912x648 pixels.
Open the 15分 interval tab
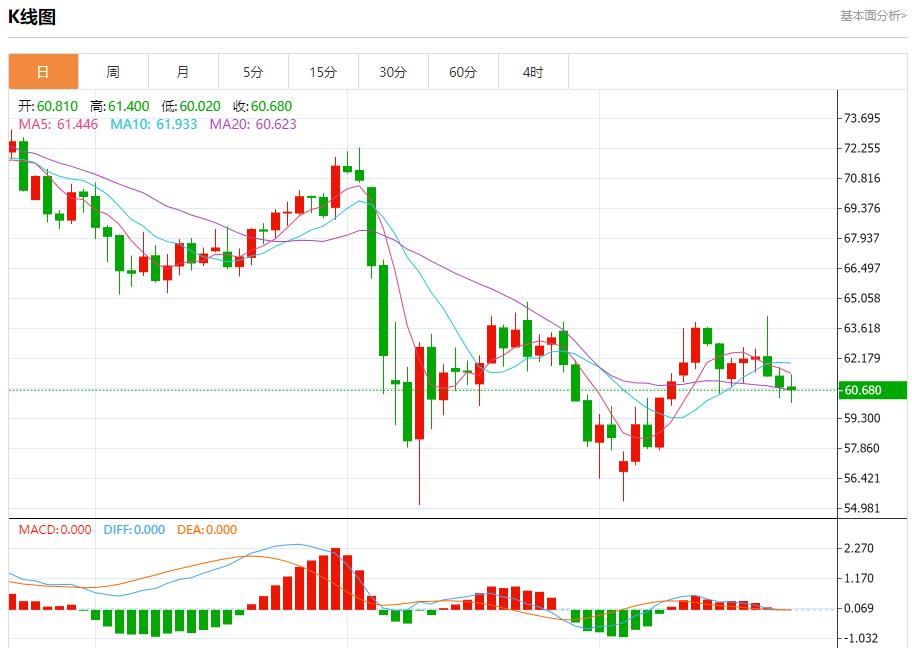click(323, 72)
